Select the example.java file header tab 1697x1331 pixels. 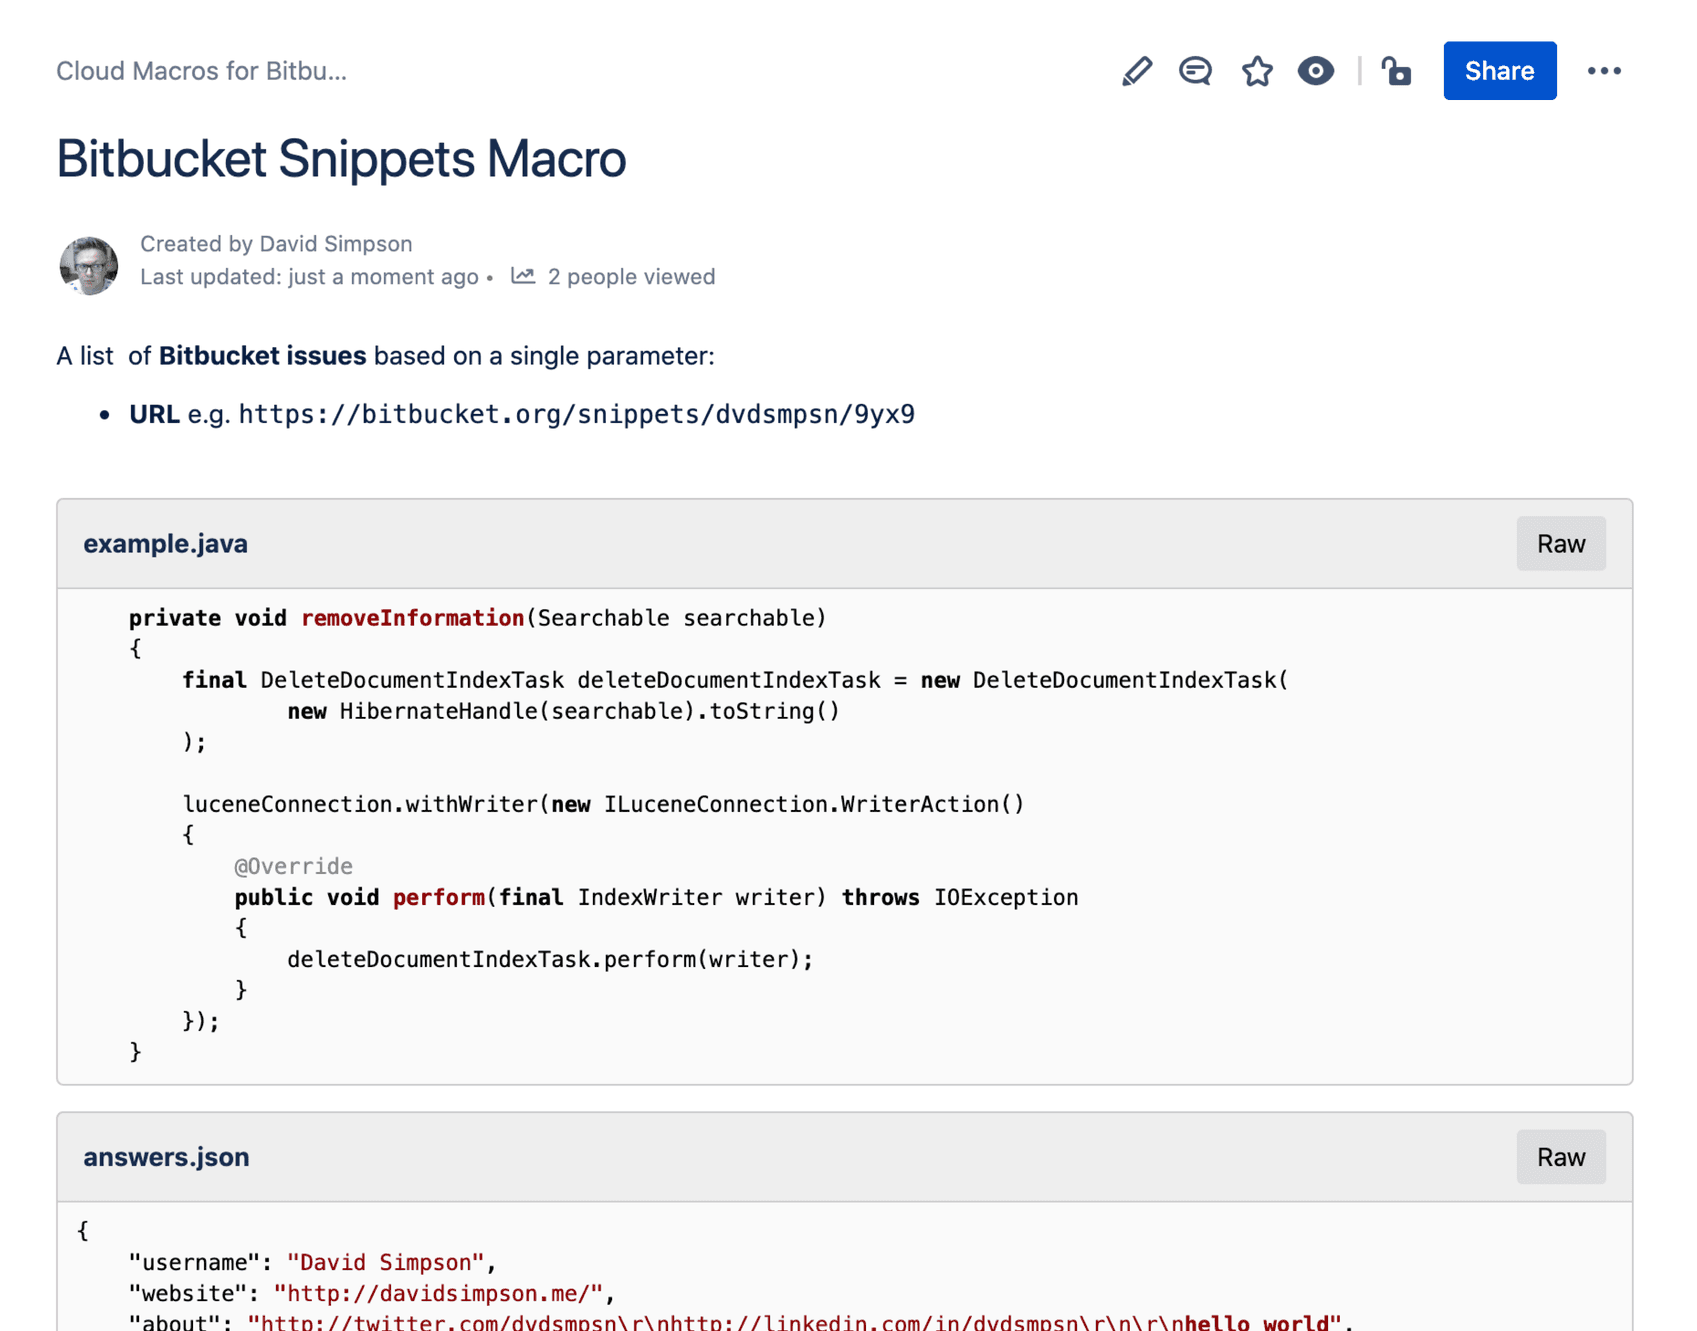point(165,543)
